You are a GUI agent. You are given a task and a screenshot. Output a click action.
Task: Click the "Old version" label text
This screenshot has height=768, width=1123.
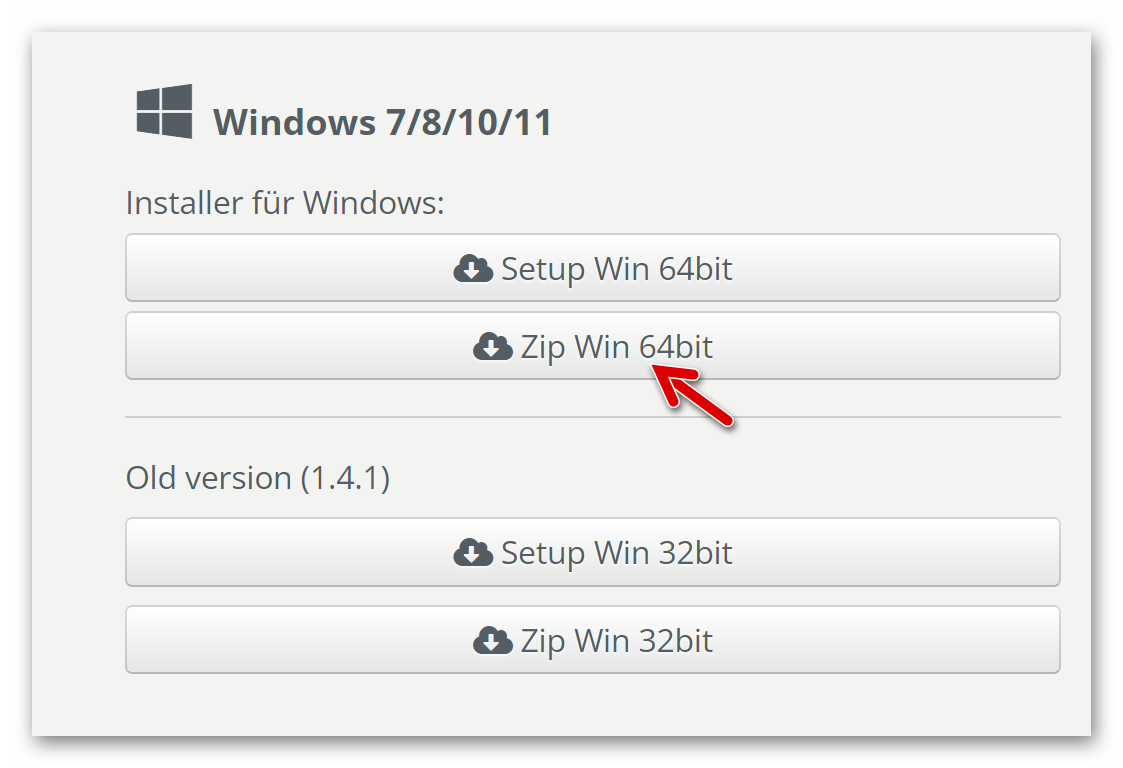(208, 478)
